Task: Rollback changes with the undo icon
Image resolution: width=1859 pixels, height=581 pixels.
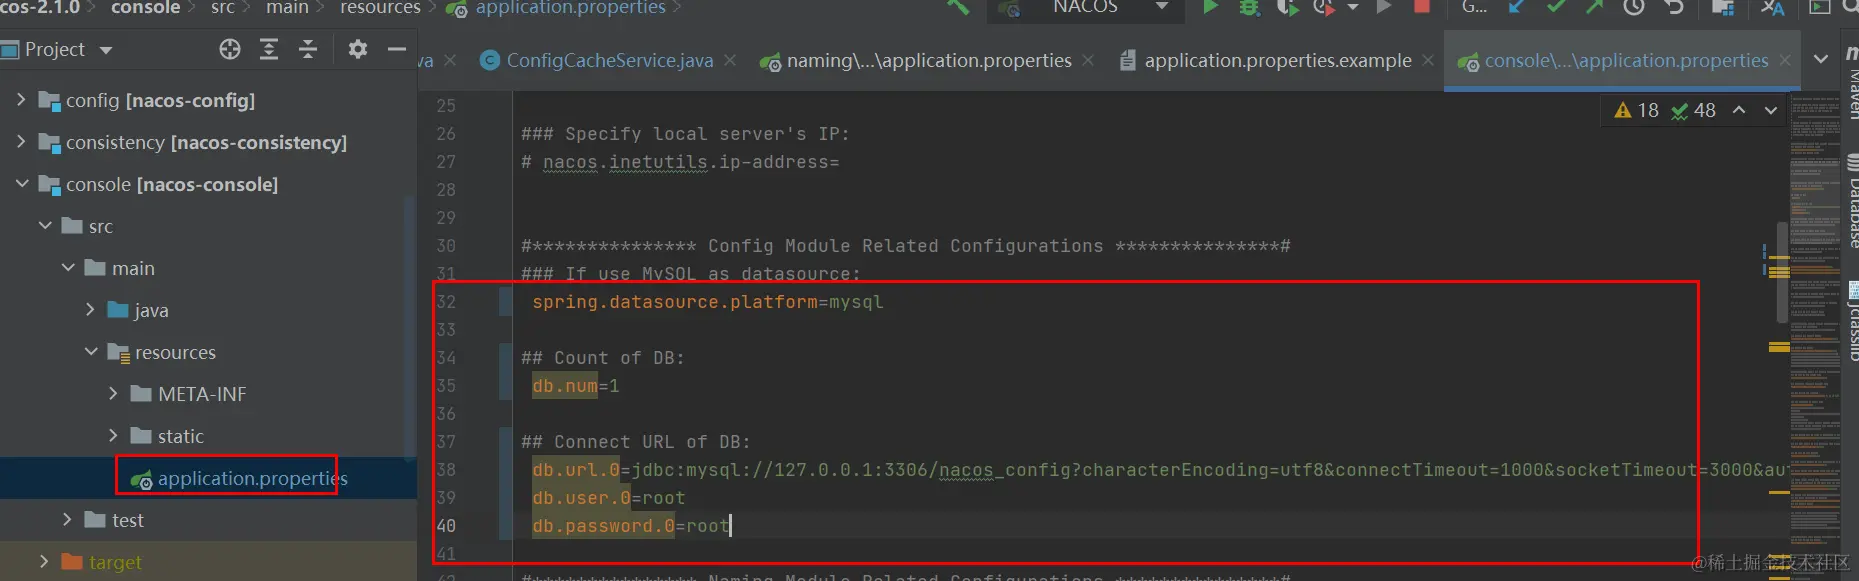Action: pos(1674,7)
